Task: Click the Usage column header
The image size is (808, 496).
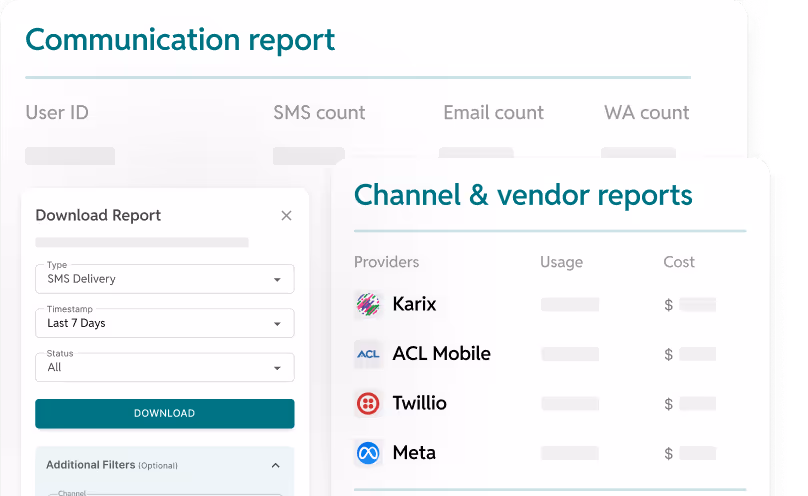Action: click(x=561, y=262)
